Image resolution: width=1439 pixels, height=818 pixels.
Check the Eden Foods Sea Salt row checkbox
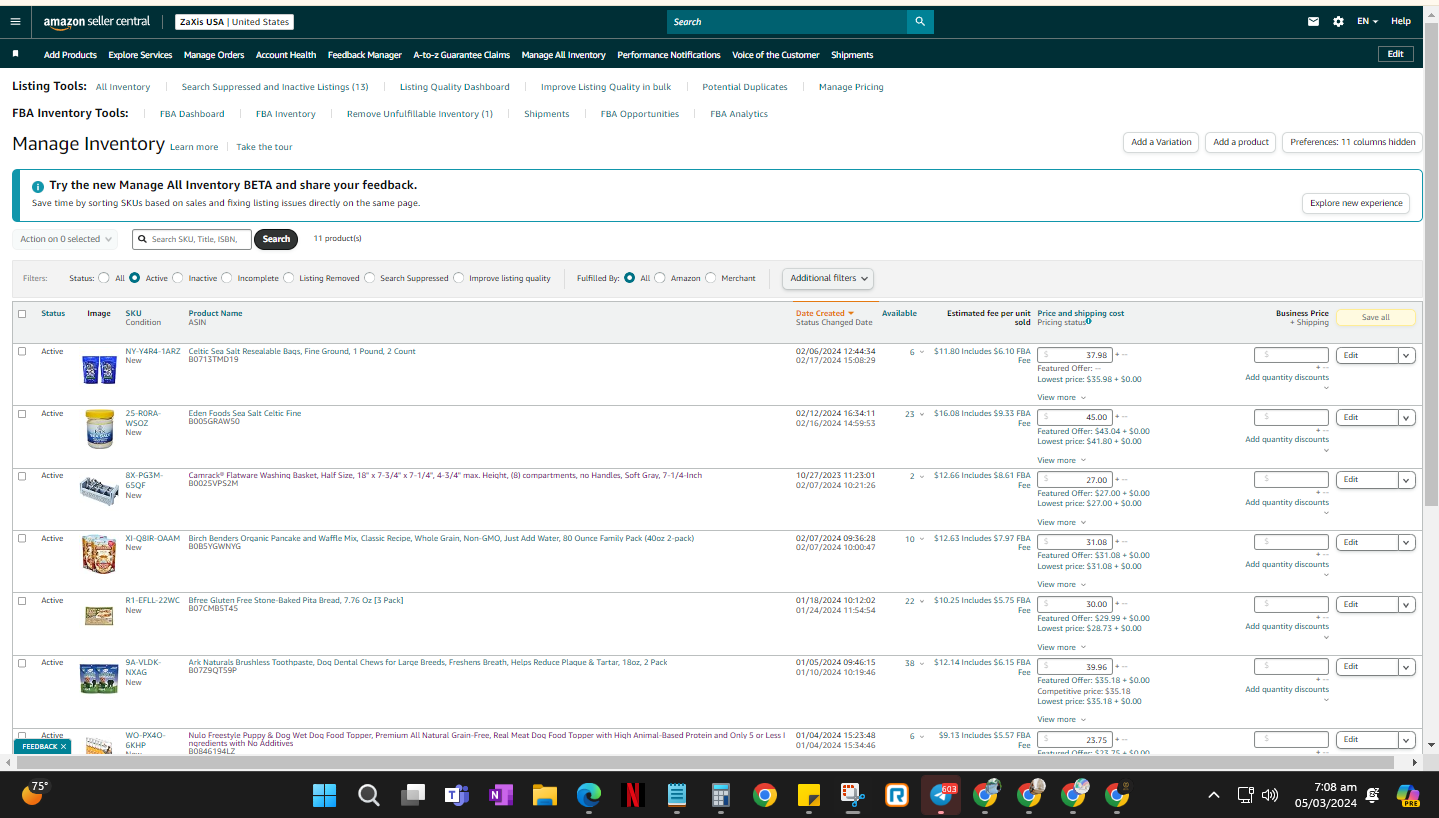(22, 413)
